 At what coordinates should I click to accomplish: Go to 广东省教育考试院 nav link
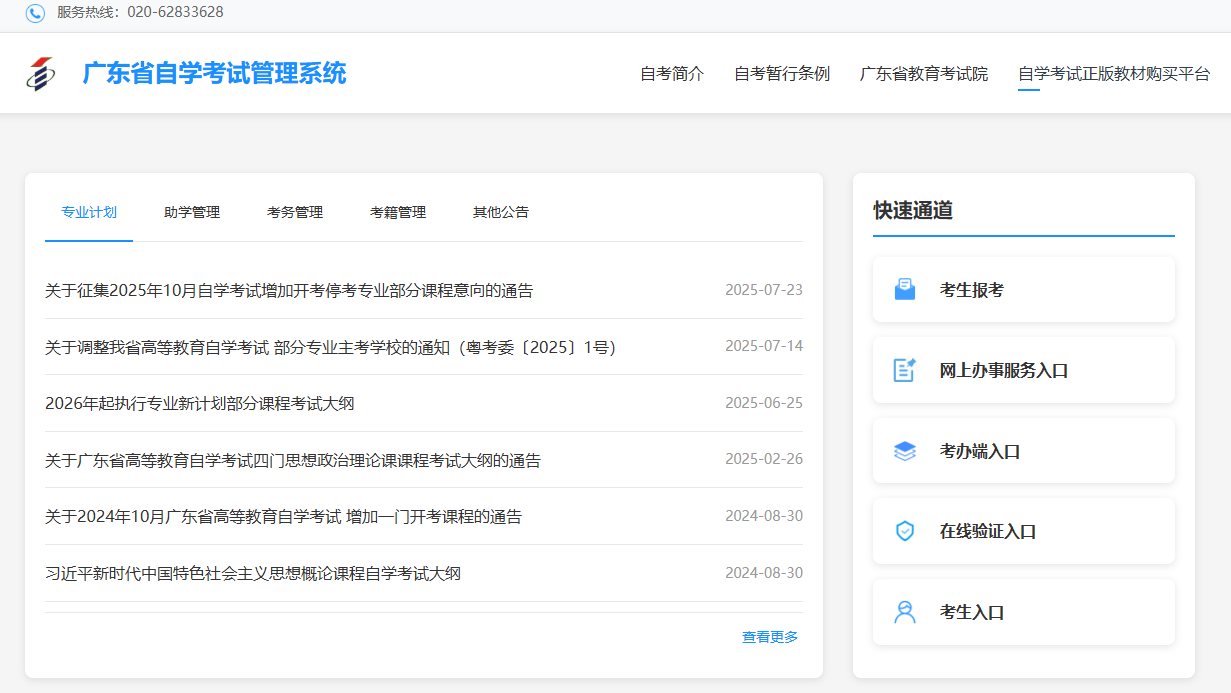click(924, 74)
